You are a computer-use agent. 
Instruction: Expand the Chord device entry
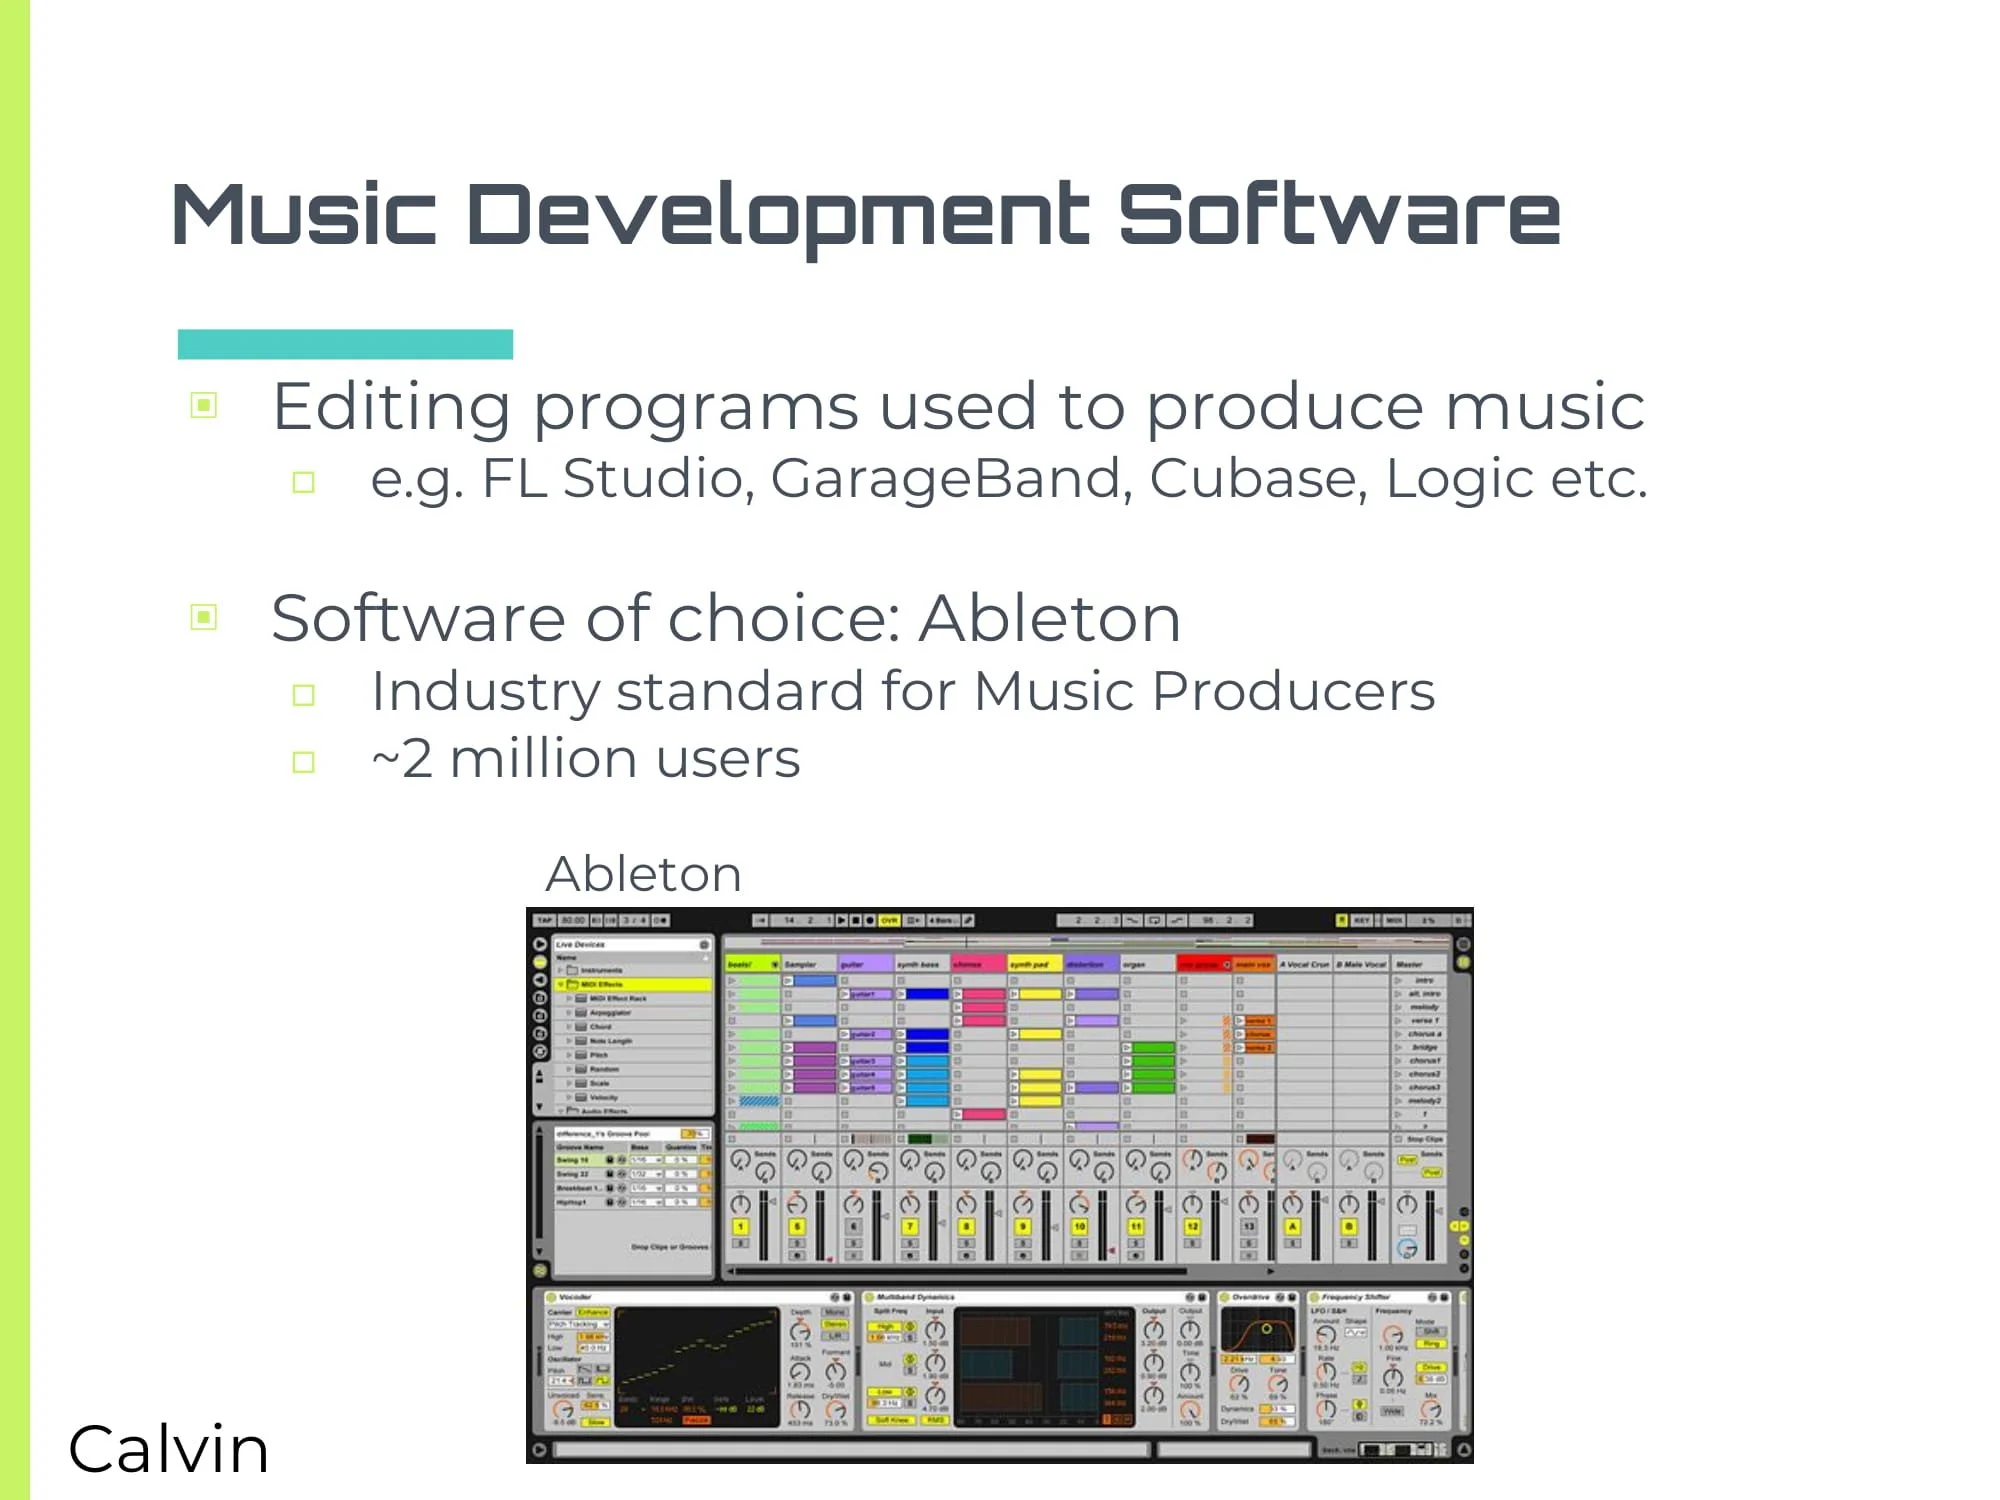pos(570,1027)
